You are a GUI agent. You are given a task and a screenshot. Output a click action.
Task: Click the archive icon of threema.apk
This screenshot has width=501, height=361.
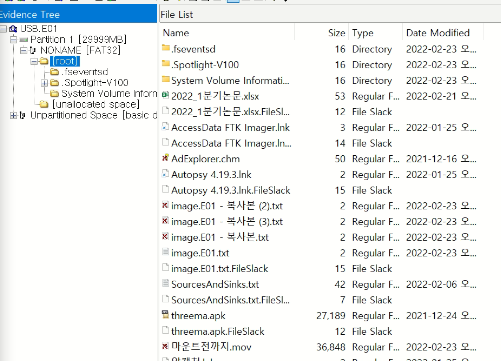point(165,314)
